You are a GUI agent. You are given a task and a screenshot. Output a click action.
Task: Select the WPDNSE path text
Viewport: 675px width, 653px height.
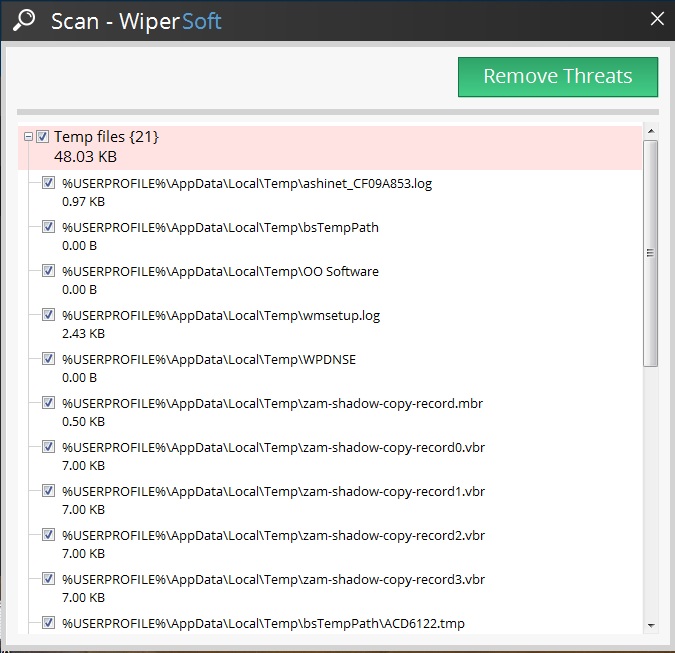[209, 360]
